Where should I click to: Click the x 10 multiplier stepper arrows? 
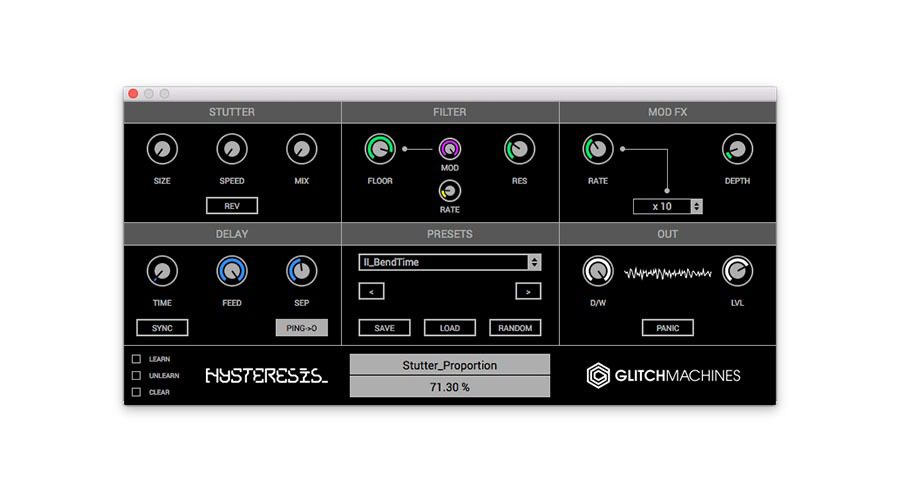pos(696,206)
